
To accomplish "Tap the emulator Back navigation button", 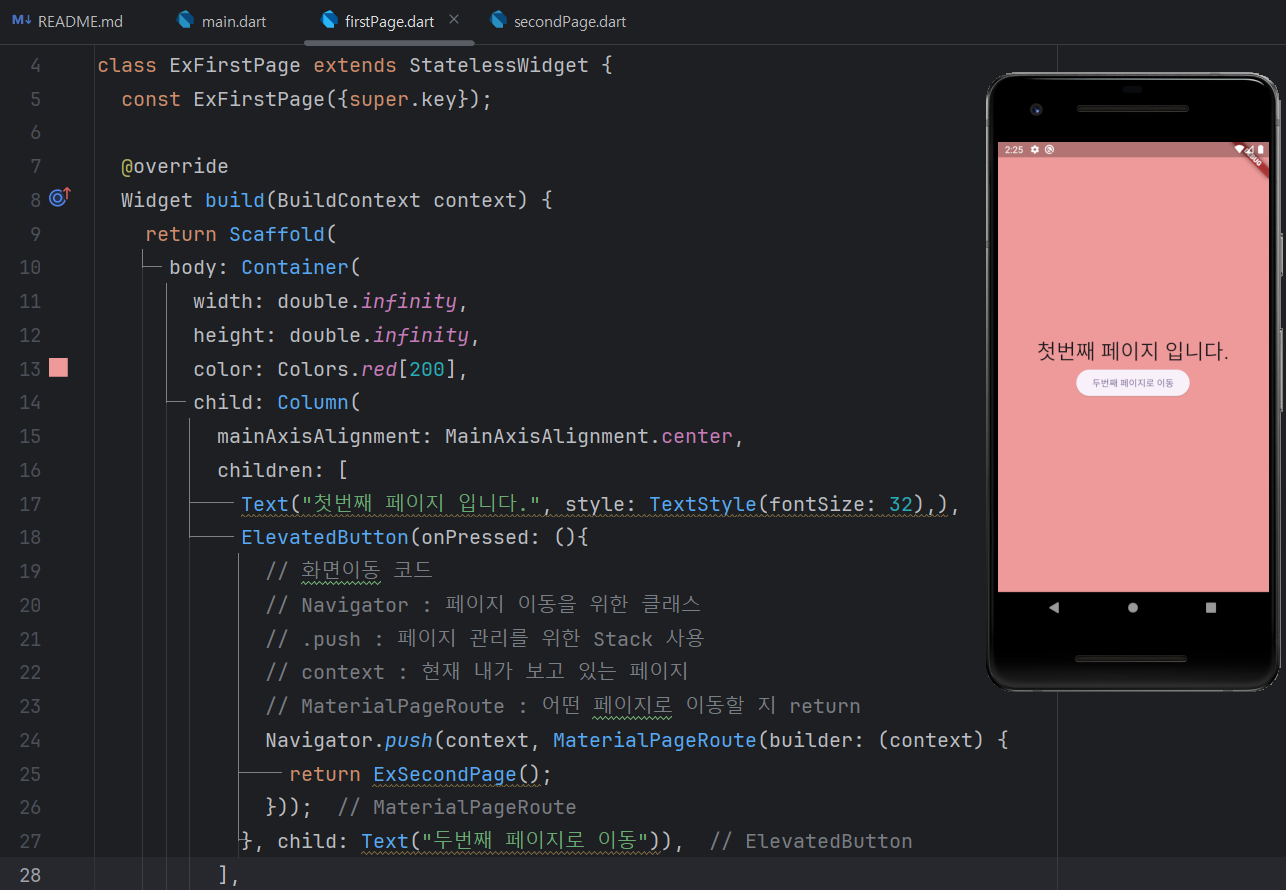I will [1054, 607].
